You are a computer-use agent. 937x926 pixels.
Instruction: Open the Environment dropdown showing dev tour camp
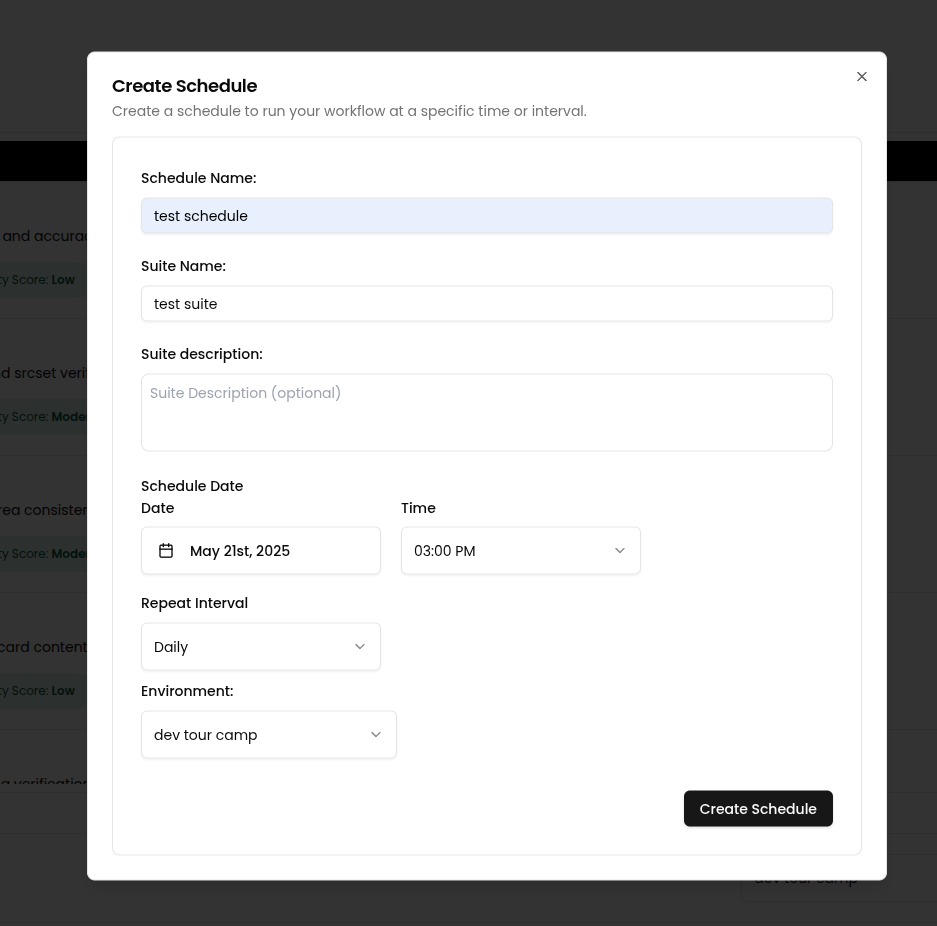coord(268,734)
